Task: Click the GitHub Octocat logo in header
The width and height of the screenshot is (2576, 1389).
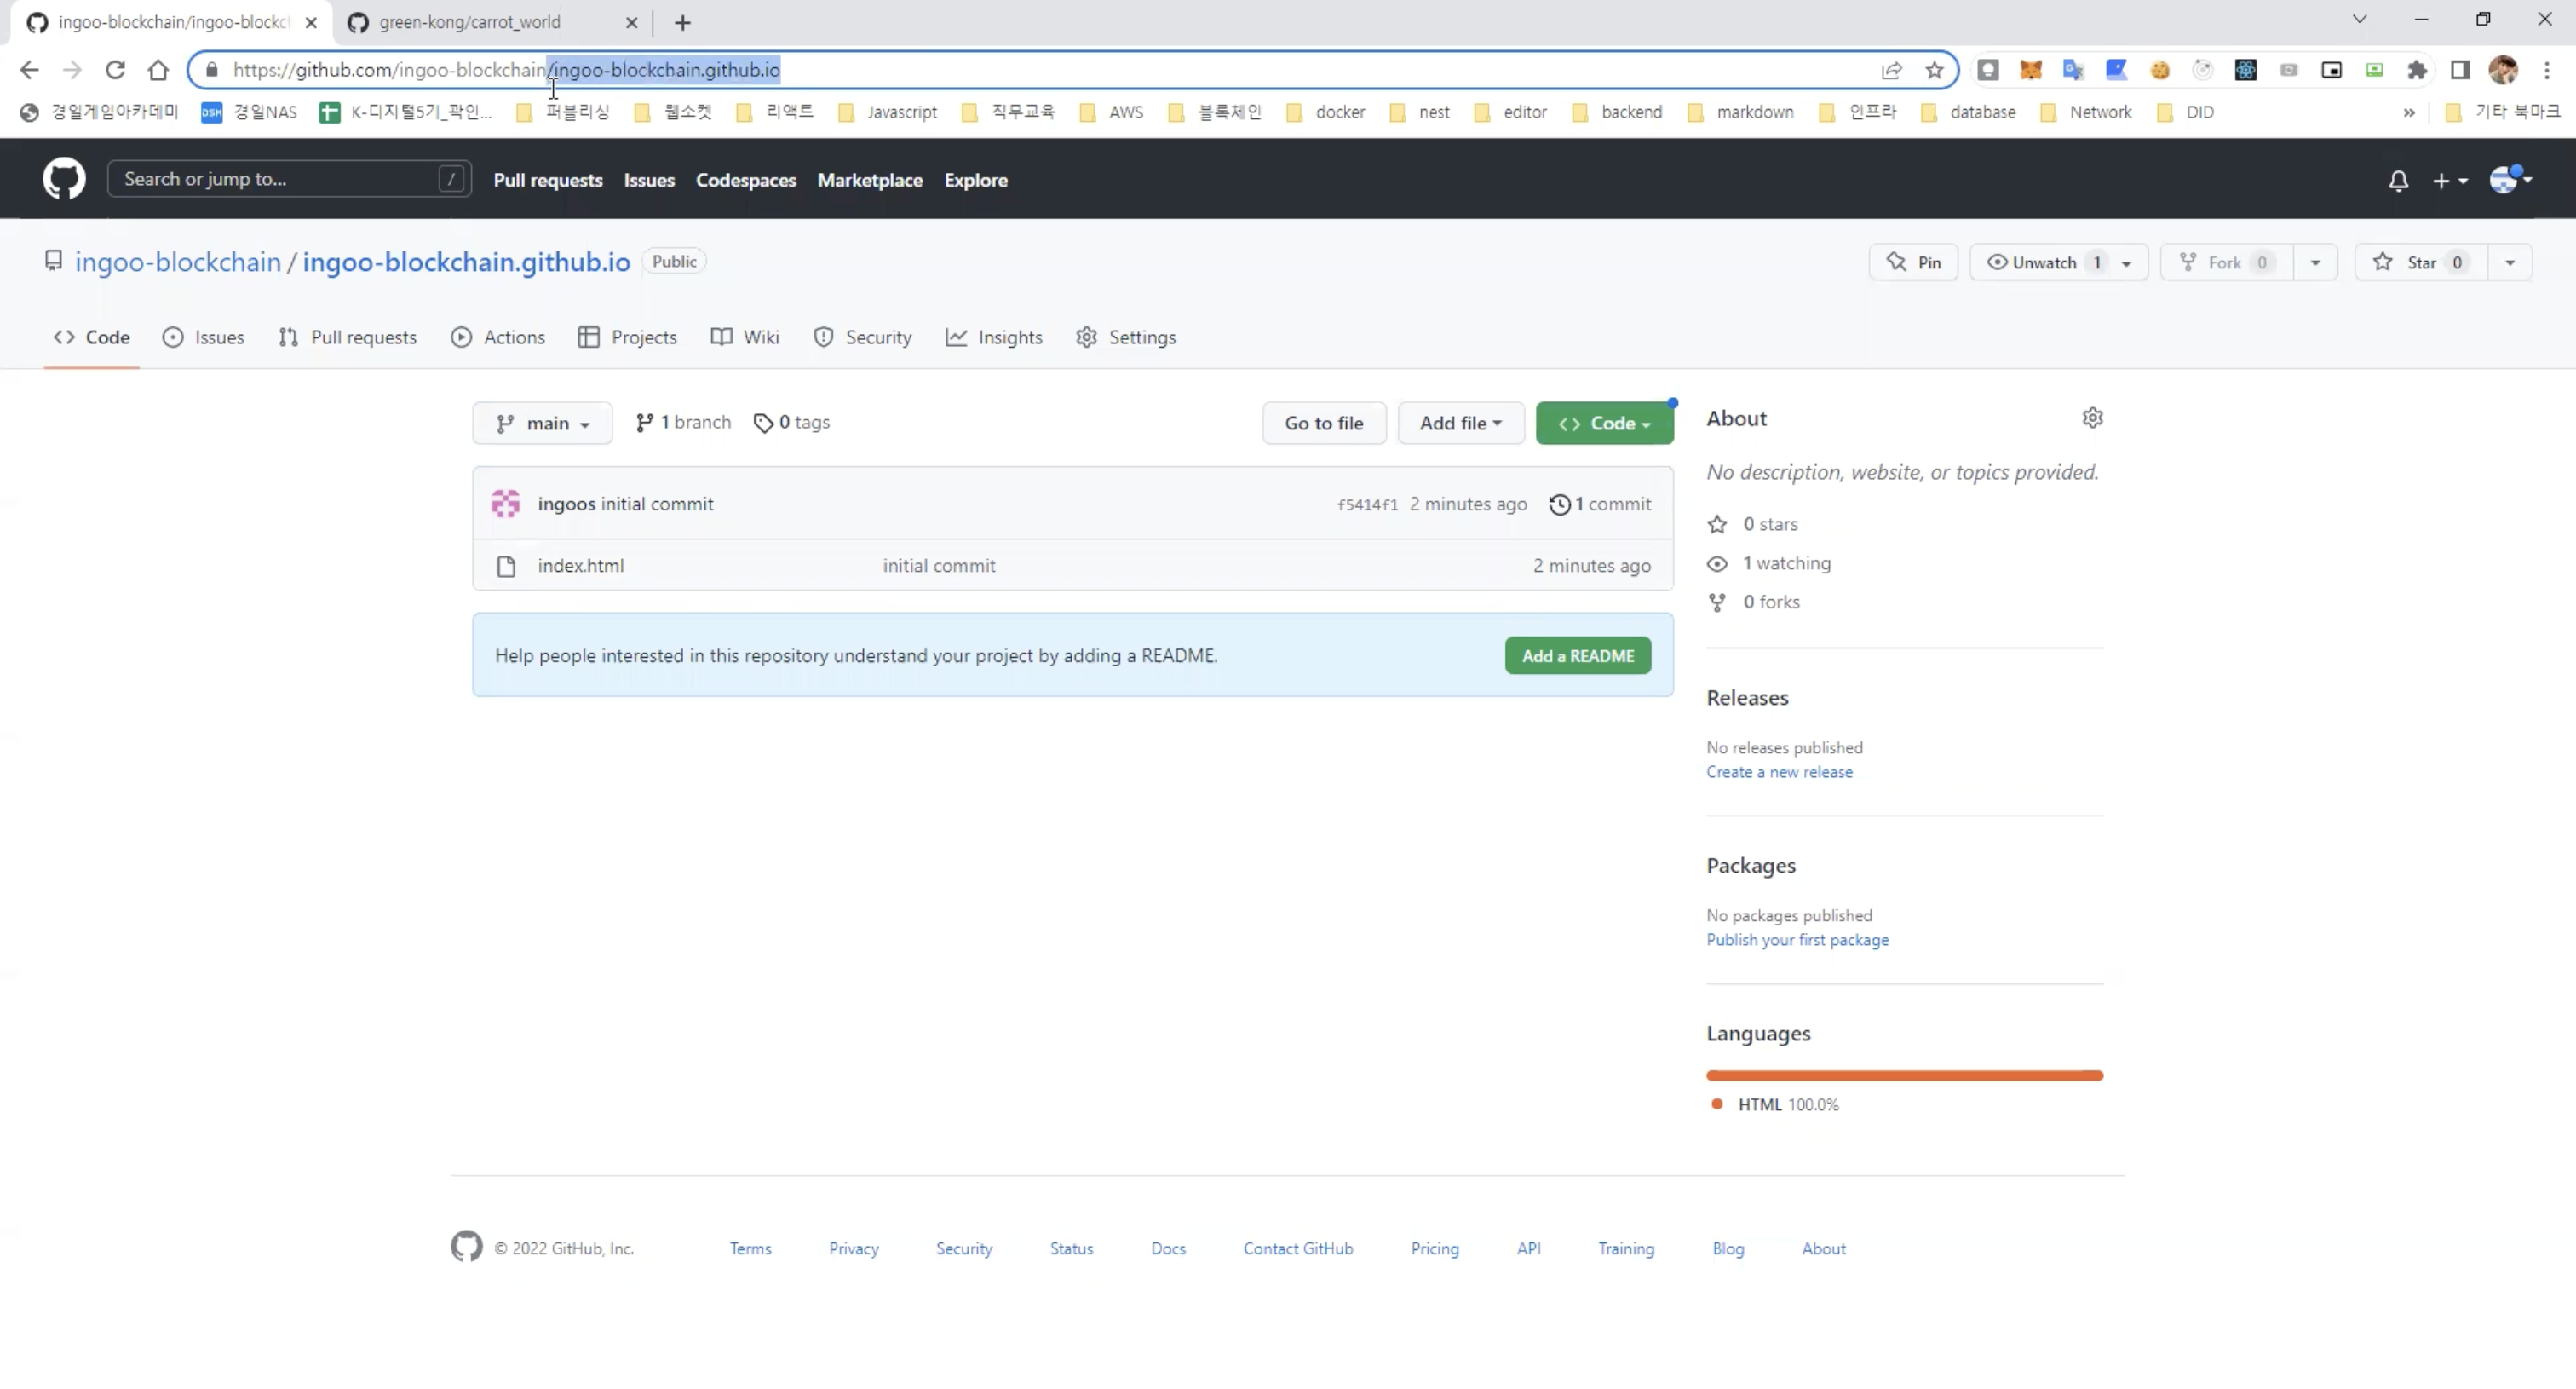Action: pyautogui.click(x=63, y=180)
